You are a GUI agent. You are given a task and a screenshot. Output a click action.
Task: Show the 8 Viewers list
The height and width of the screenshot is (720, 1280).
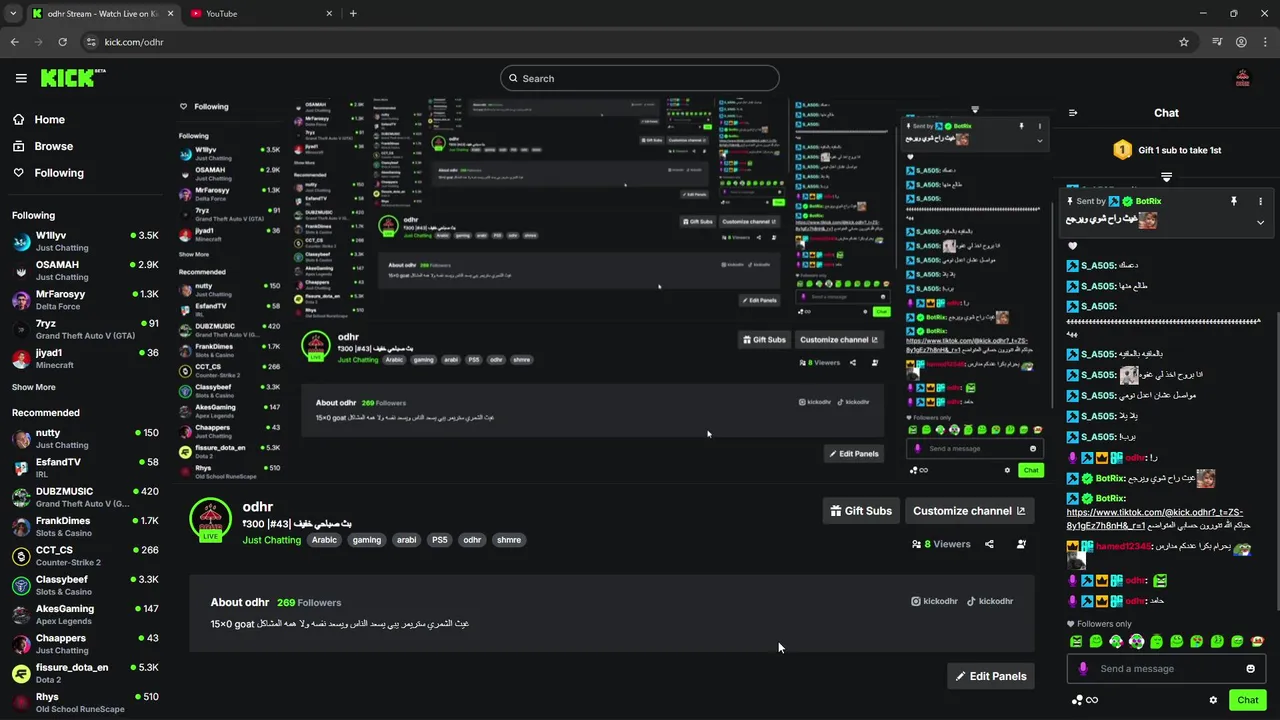click(941, 544)
